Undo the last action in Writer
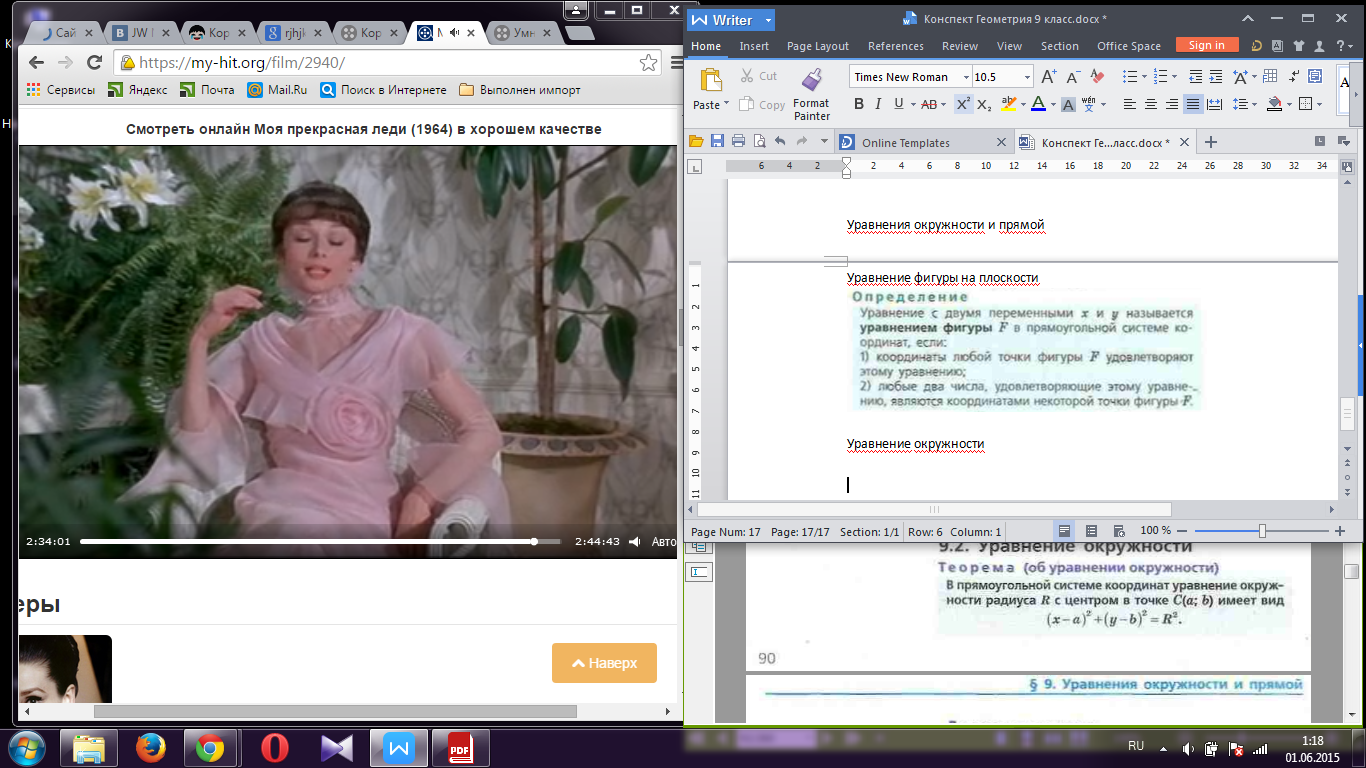Viewport: 1366px width, 768px height. pos(780,141)
